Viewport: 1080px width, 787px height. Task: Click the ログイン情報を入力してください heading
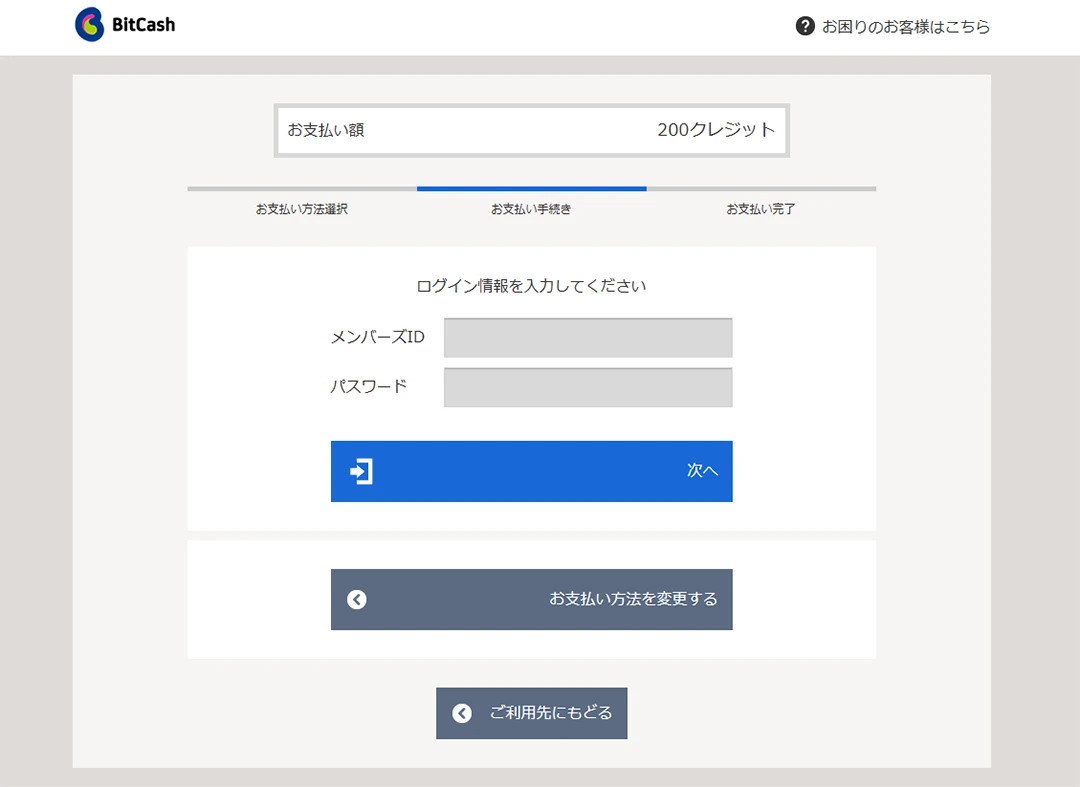tap(531, 286)
